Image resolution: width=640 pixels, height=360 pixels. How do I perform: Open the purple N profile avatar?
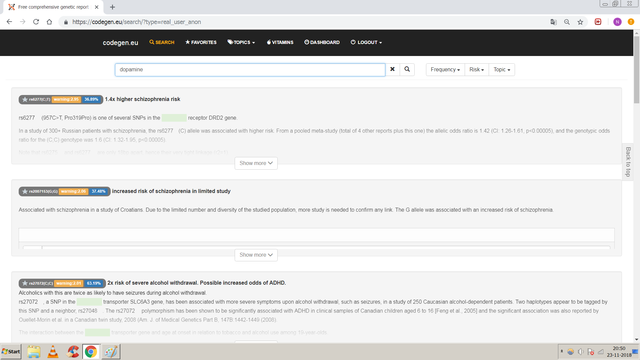[x=617, y=22]
